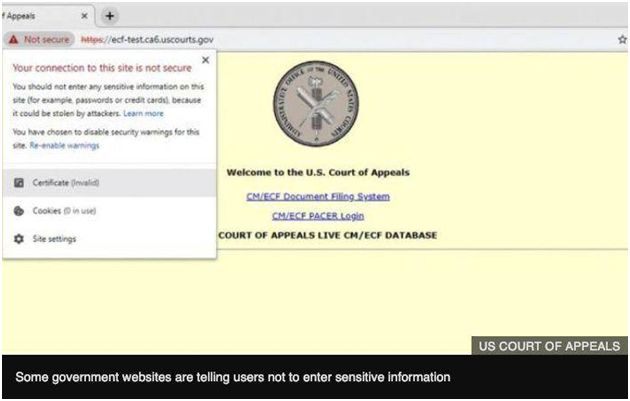Open Cookies (0 in use) entry
Screen dimensions: 630x401
[x=109, y=211]
